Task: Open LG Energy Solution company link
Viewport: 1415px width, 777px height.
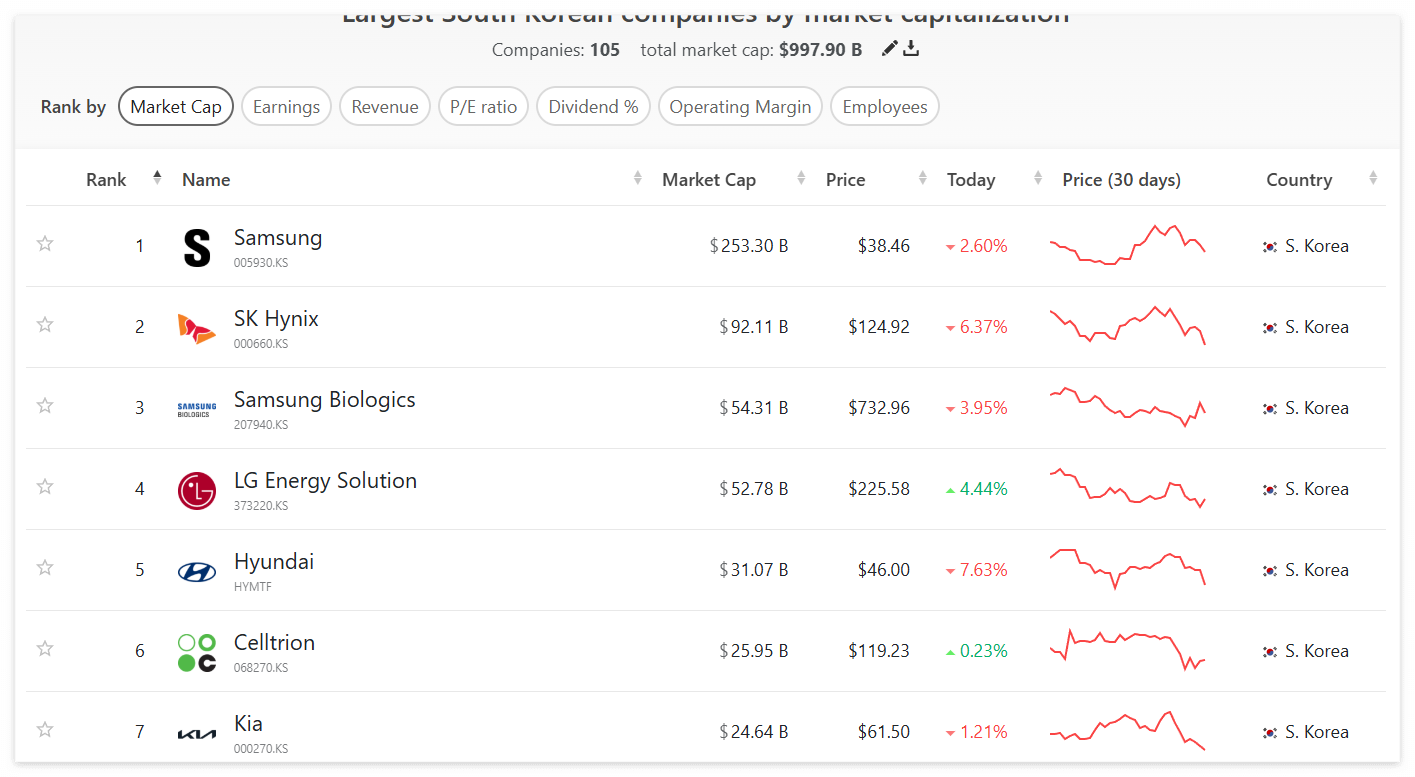Action: (325, 481)
